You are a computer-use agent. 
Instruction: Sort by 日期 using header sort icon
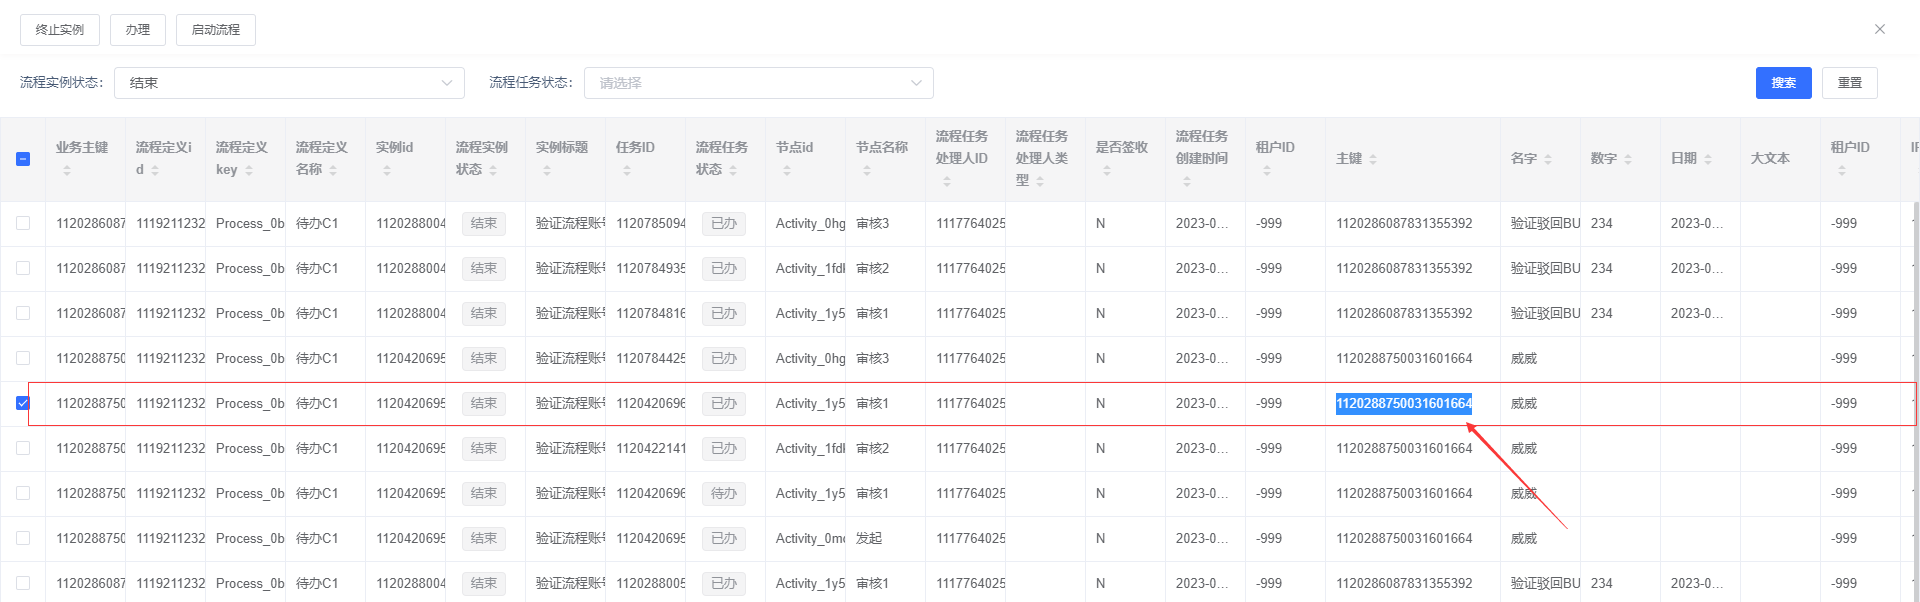(1708, 159)
